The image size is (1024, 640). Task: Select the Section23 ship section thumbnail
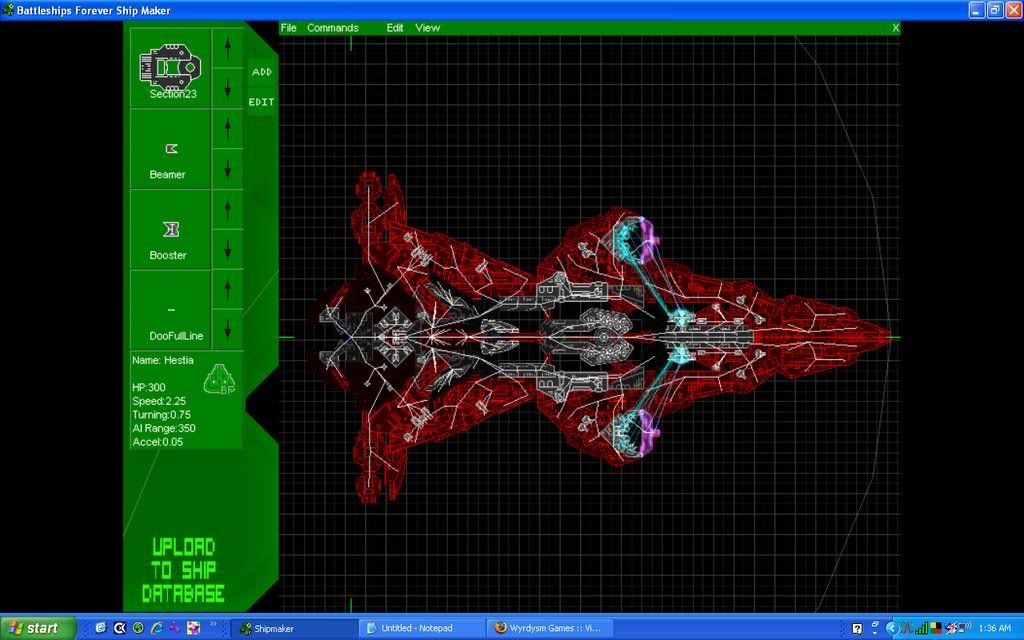[x=170, y=65]
